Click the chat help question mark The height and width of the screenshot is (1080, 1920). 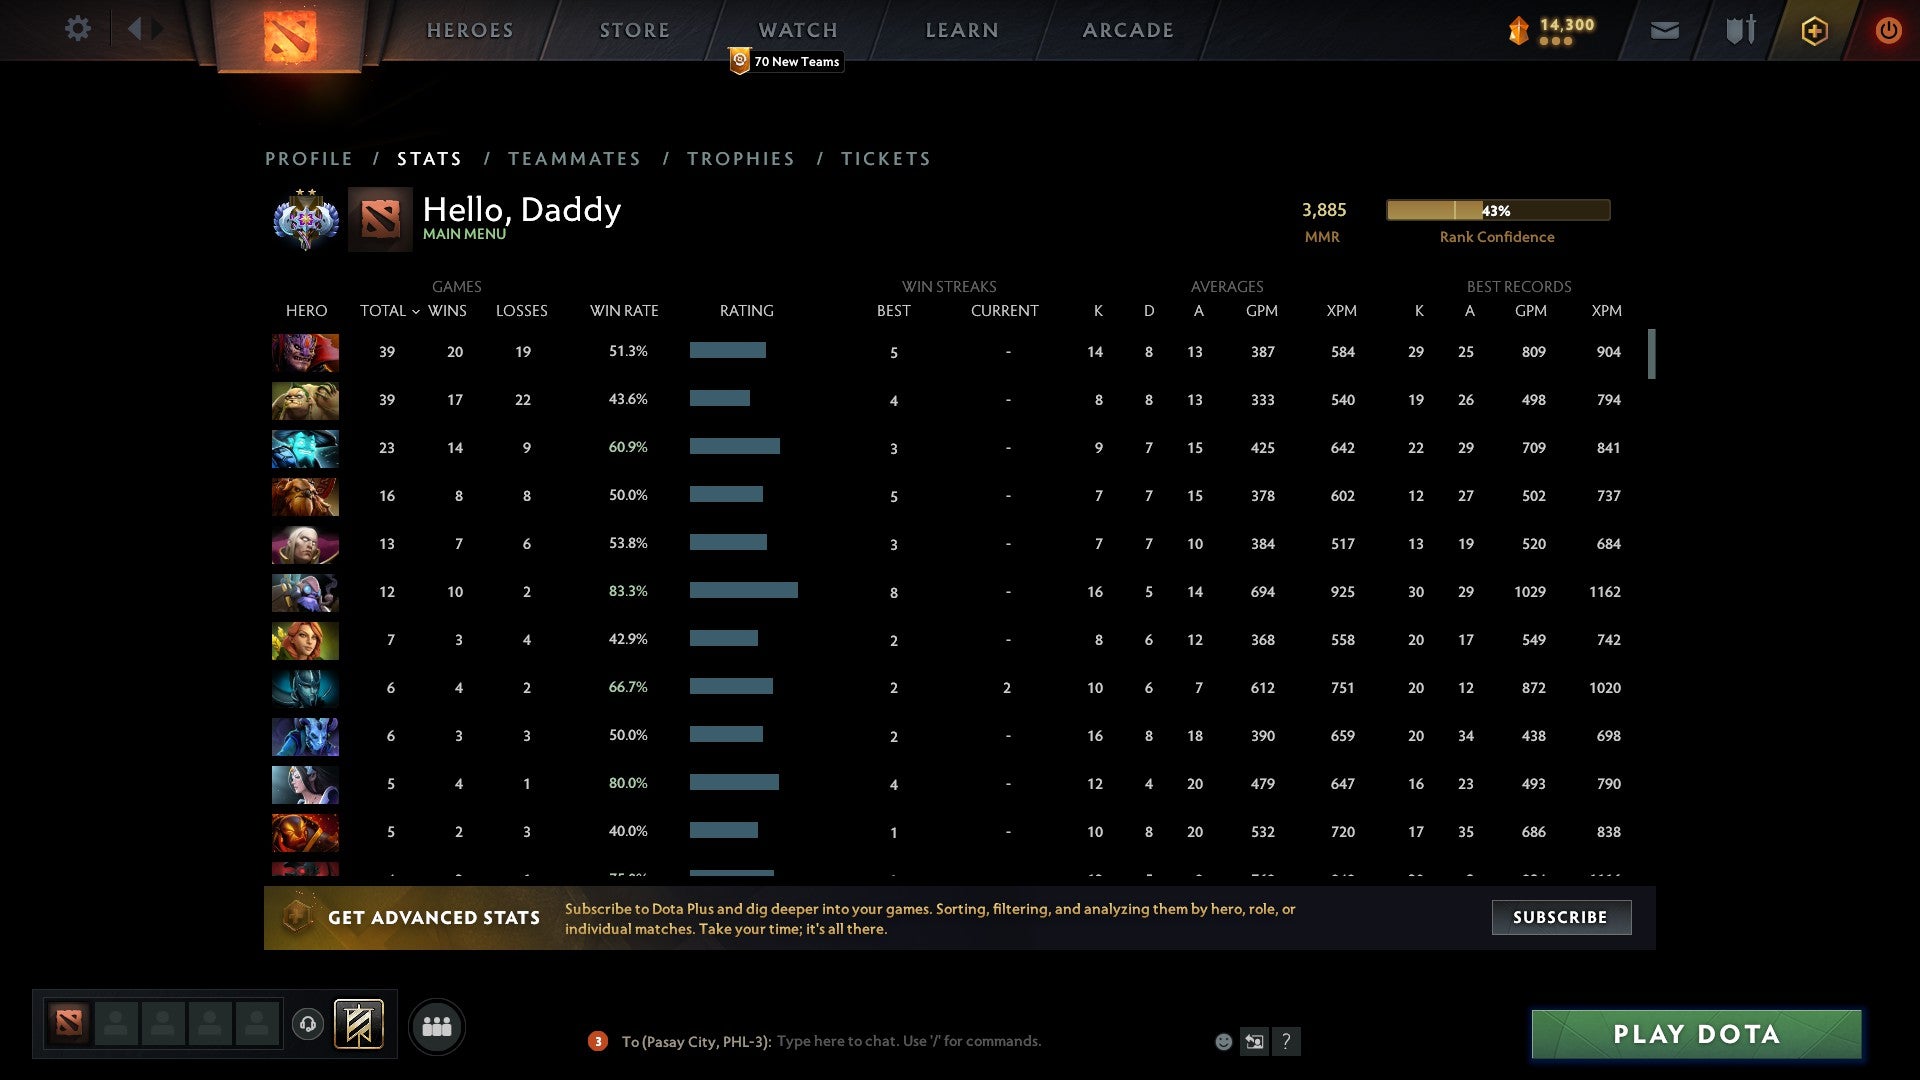click(1286, 1042)
